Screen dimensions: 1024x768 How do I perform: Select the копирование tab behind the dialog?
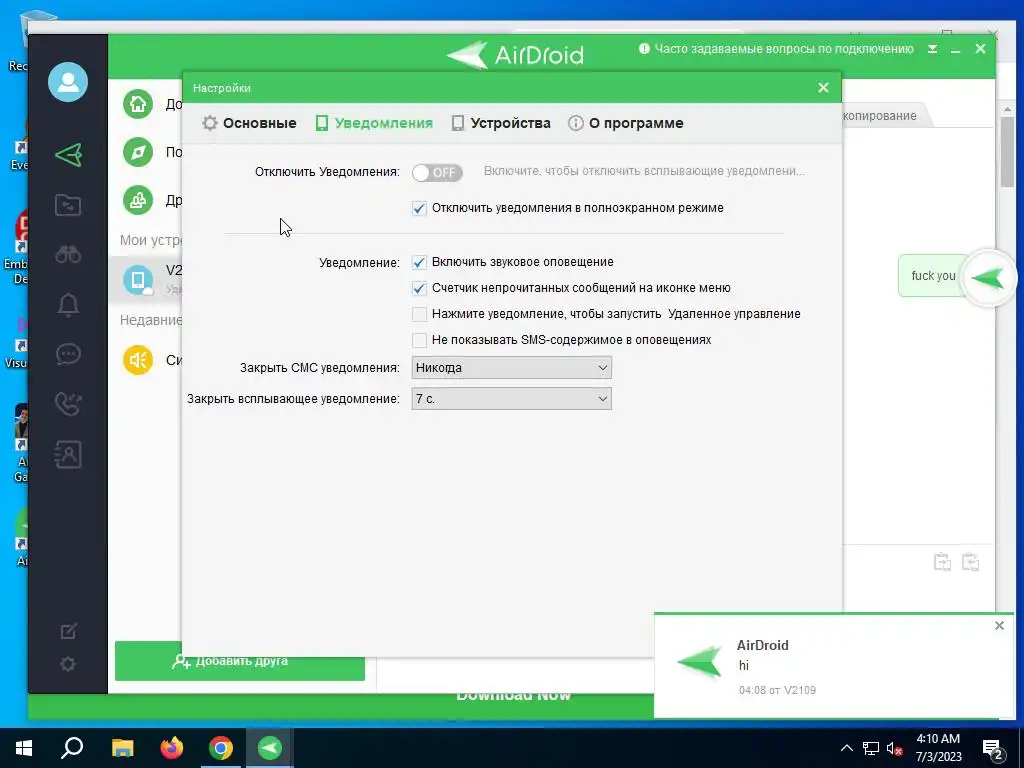(x=879, y=116)
